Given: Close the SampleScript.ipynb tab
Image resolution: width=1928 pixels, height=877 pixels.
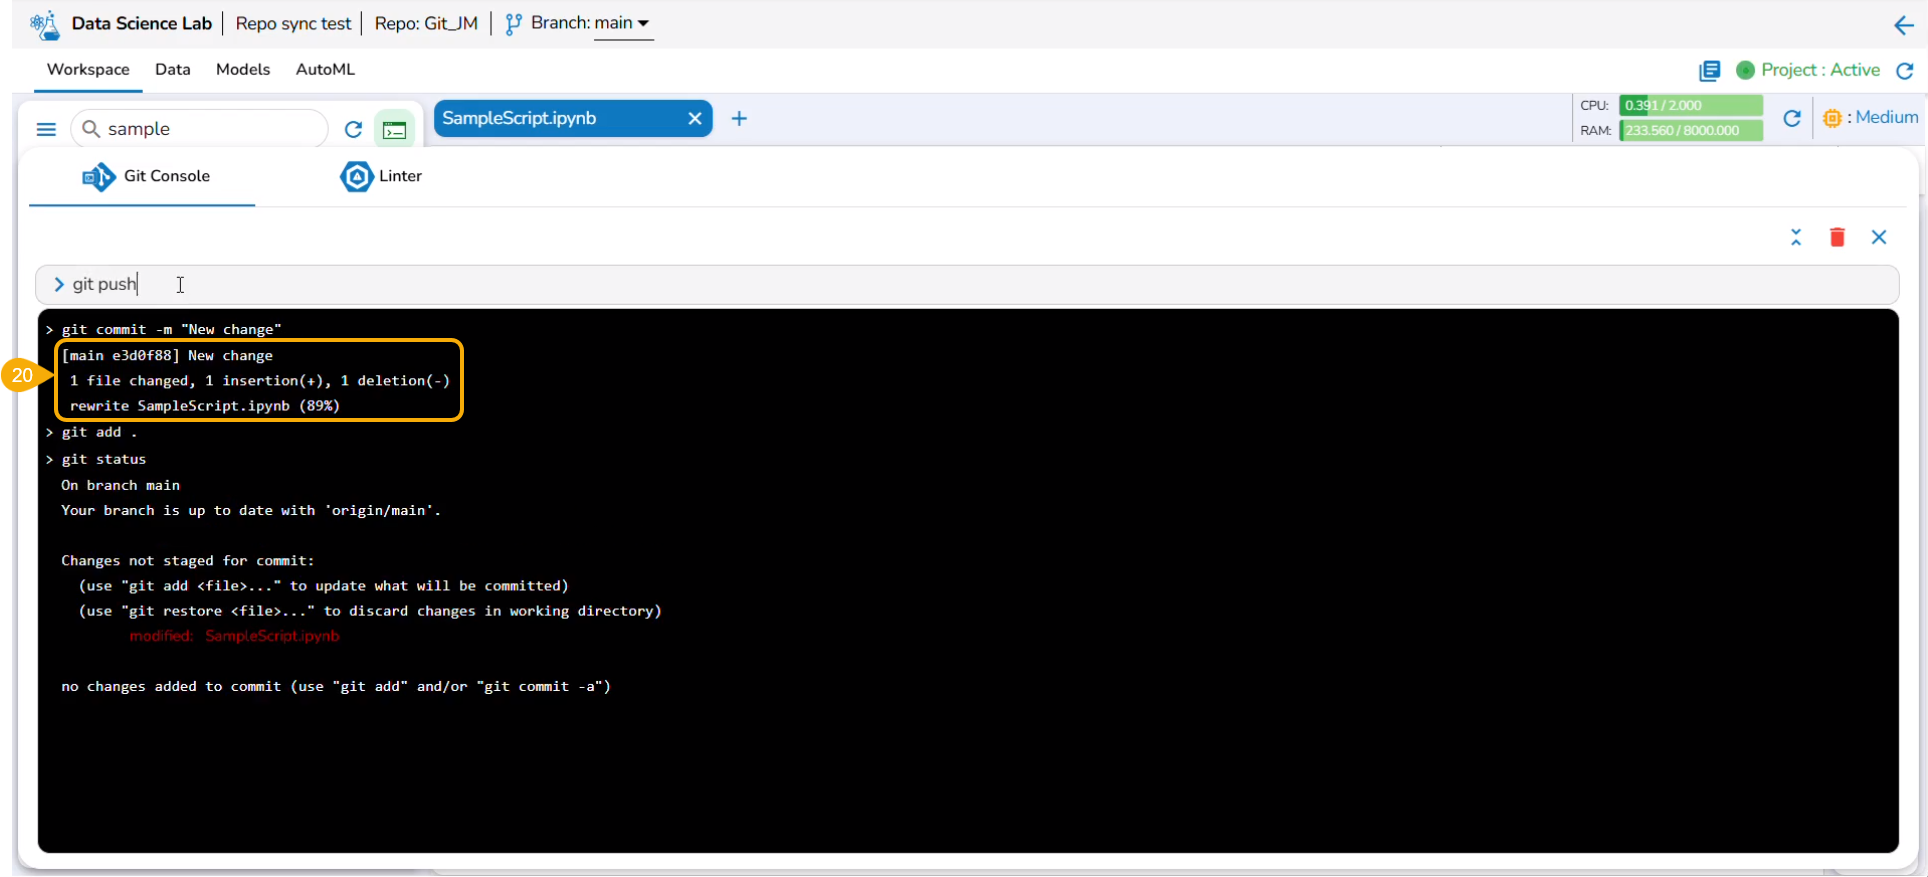Looking at the screenshot, I should pos(695,118).
